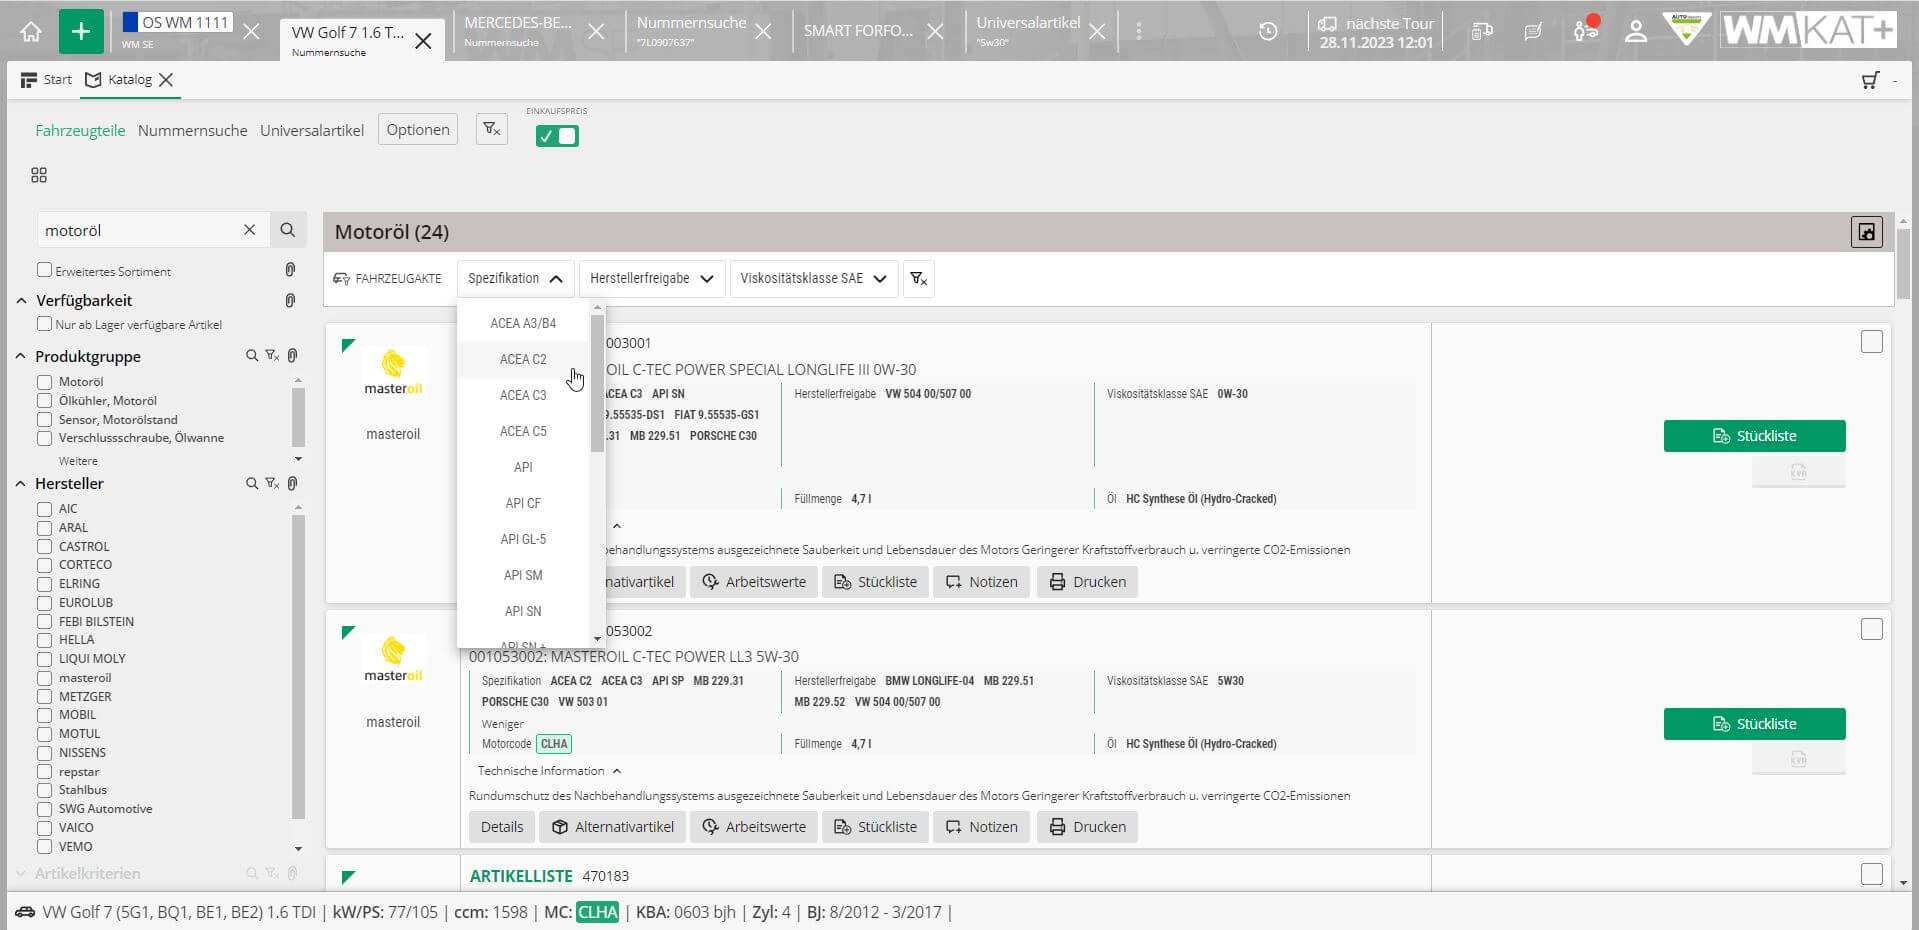Reset filters icon next to Optionen
The image size is (1919, 930).
(x=491, y=129)
